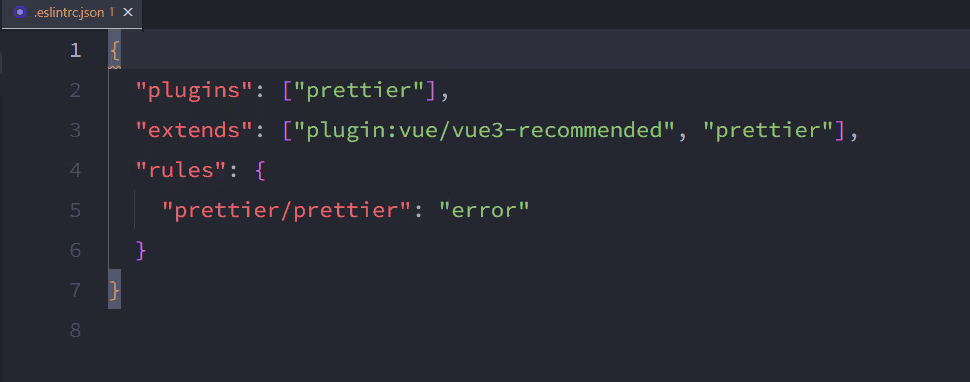Click the highlighted closing brace on line 7
The height and width of the screenshot is (382, 970).
click(x=114, y=289)
